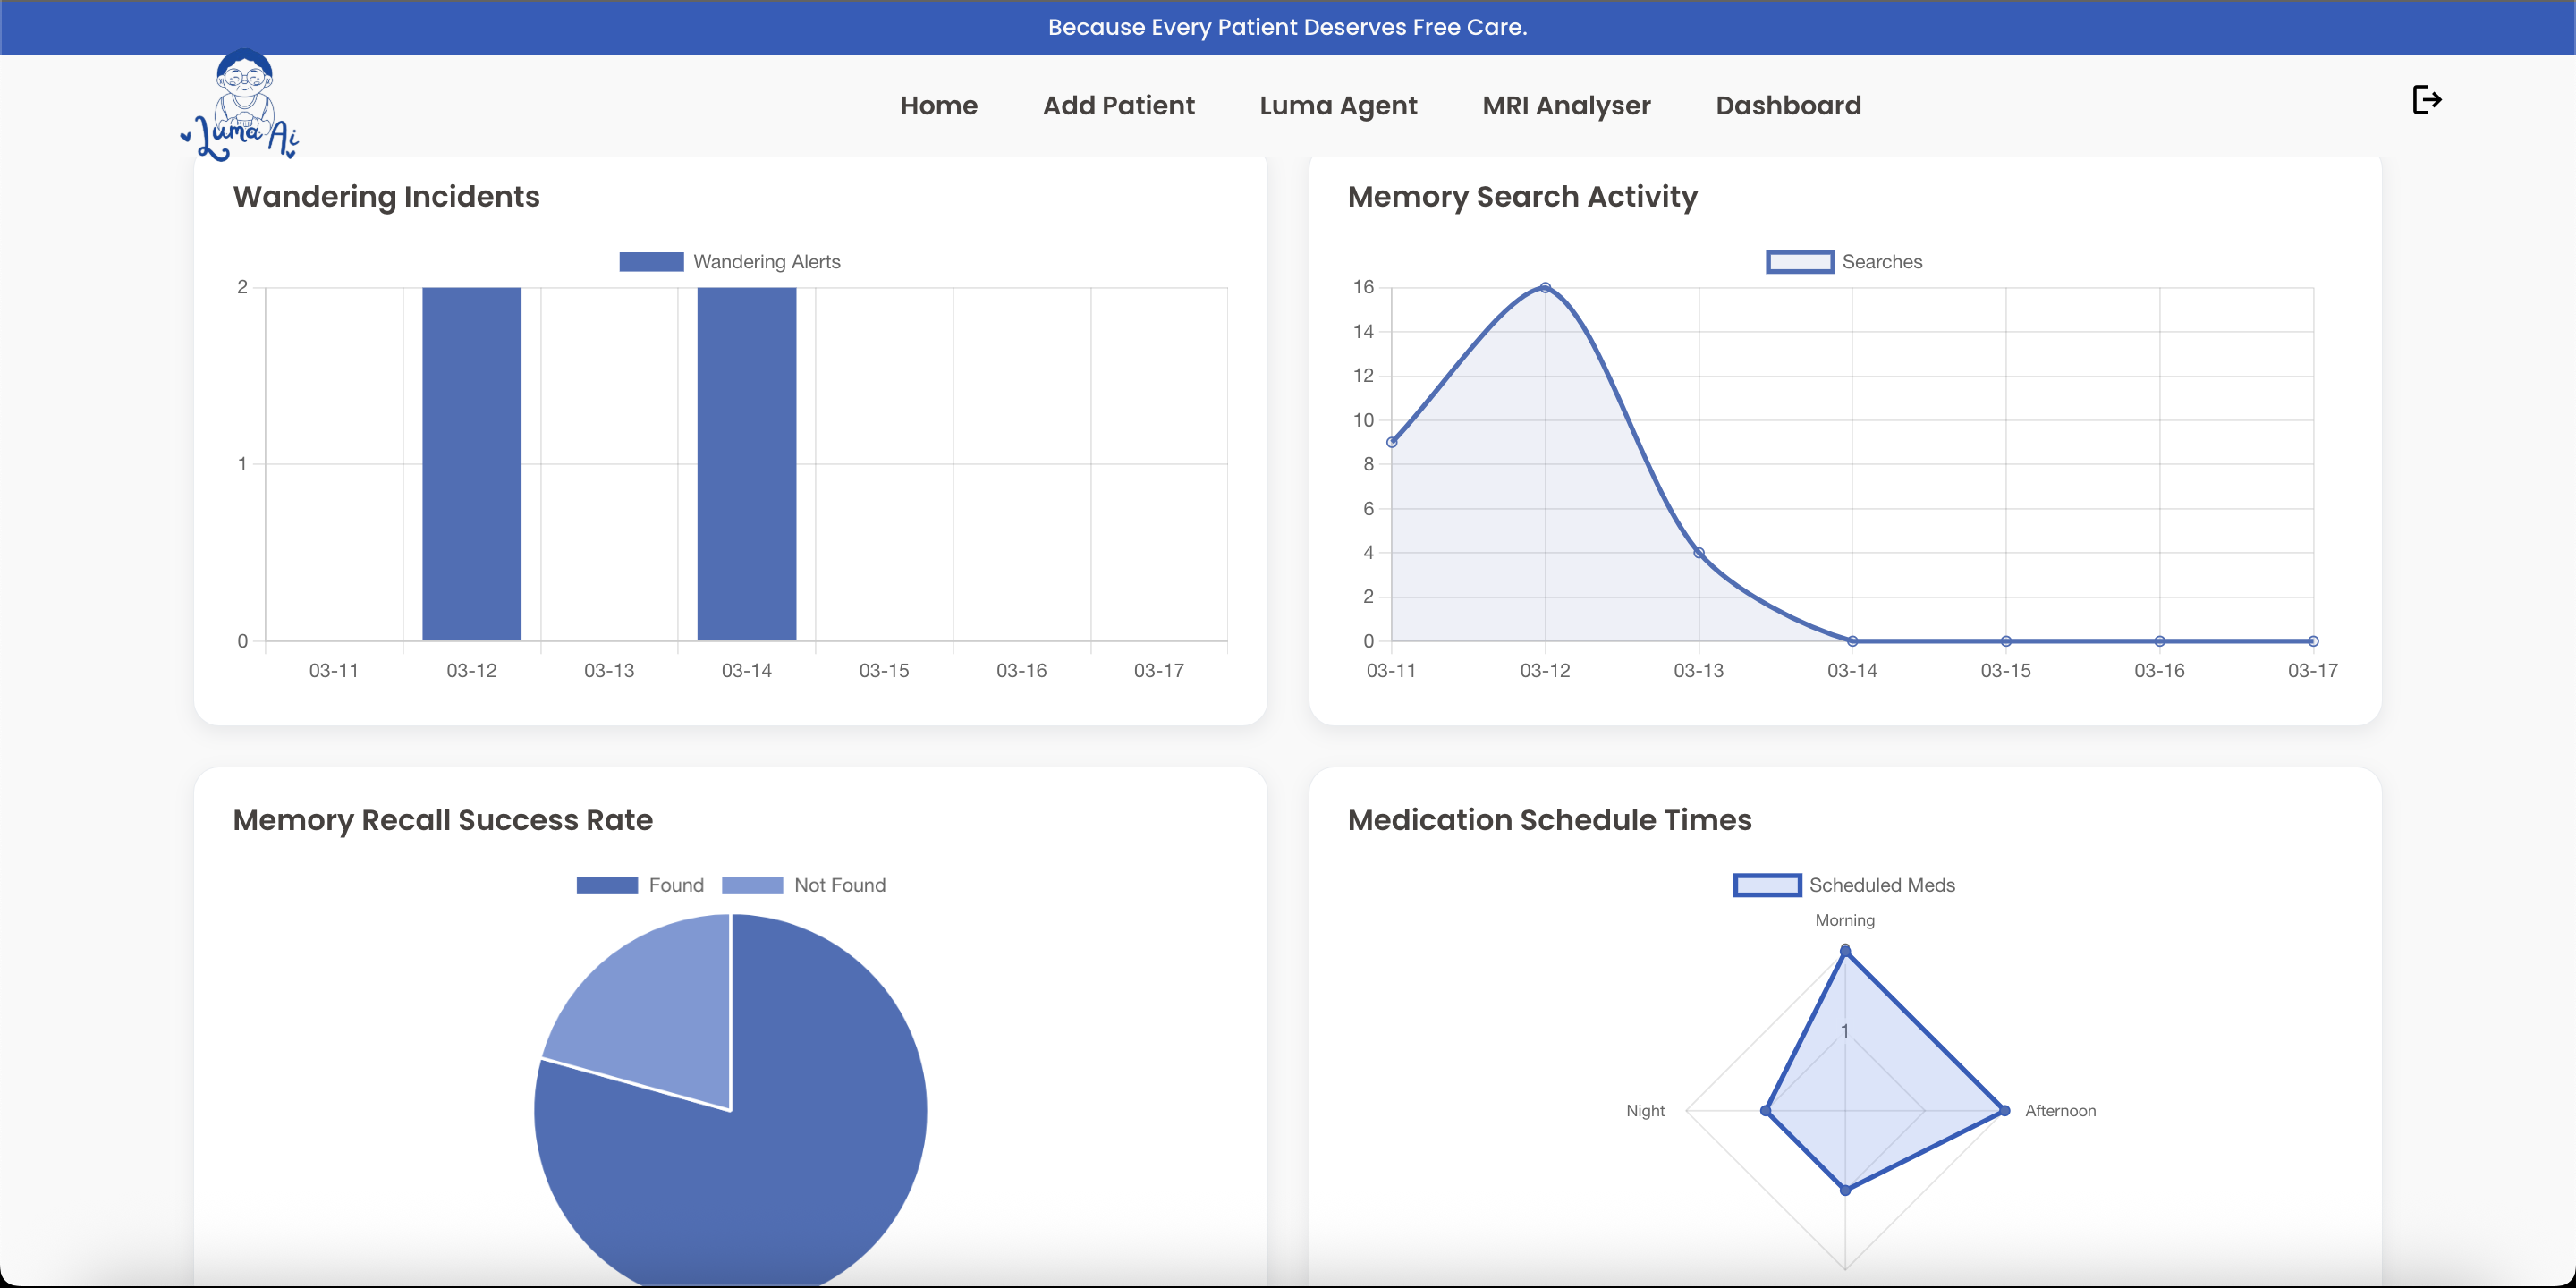The image size is (2576, 1288).
Task: Hide the Not Found legend item
Action: [x=752, y=885]
